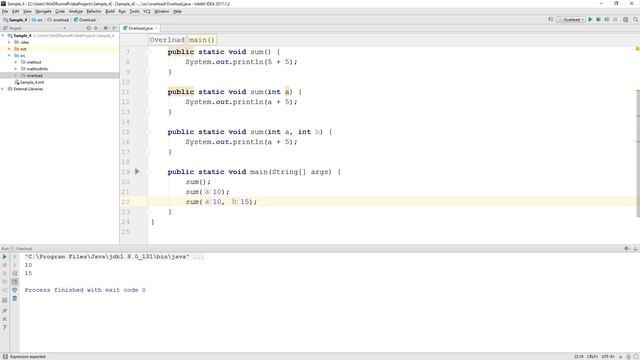Screen dimensions: 640x360
Task: Open Run panel help question mark
Action: click(4, 327)
